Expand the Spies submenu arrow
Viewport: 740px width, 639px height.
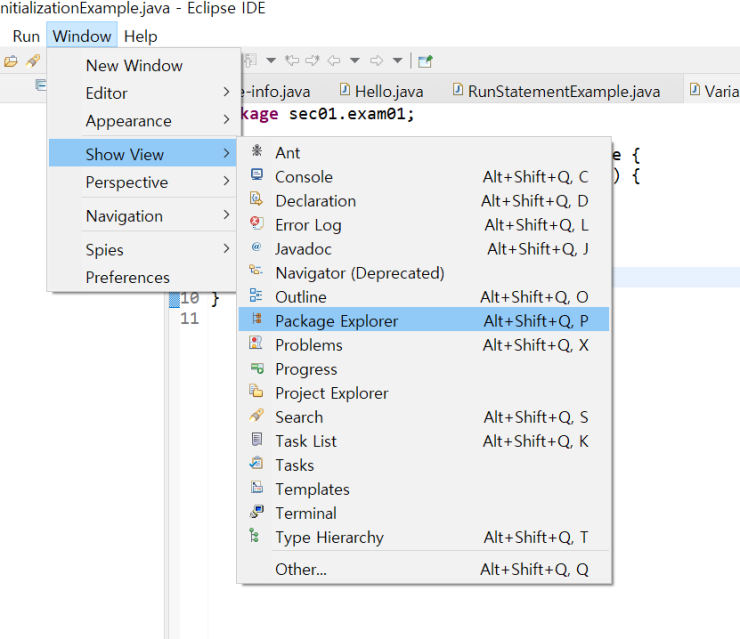[226, 249]
